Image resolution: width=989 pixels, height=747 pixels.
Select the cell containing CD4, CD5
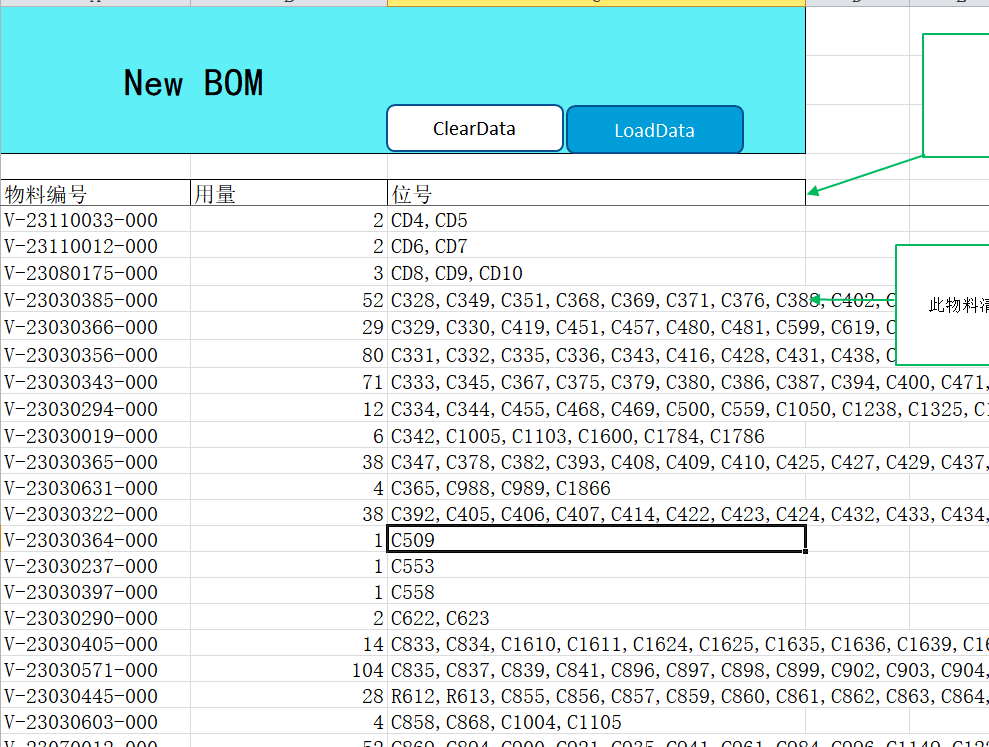[x=597, y=220]
